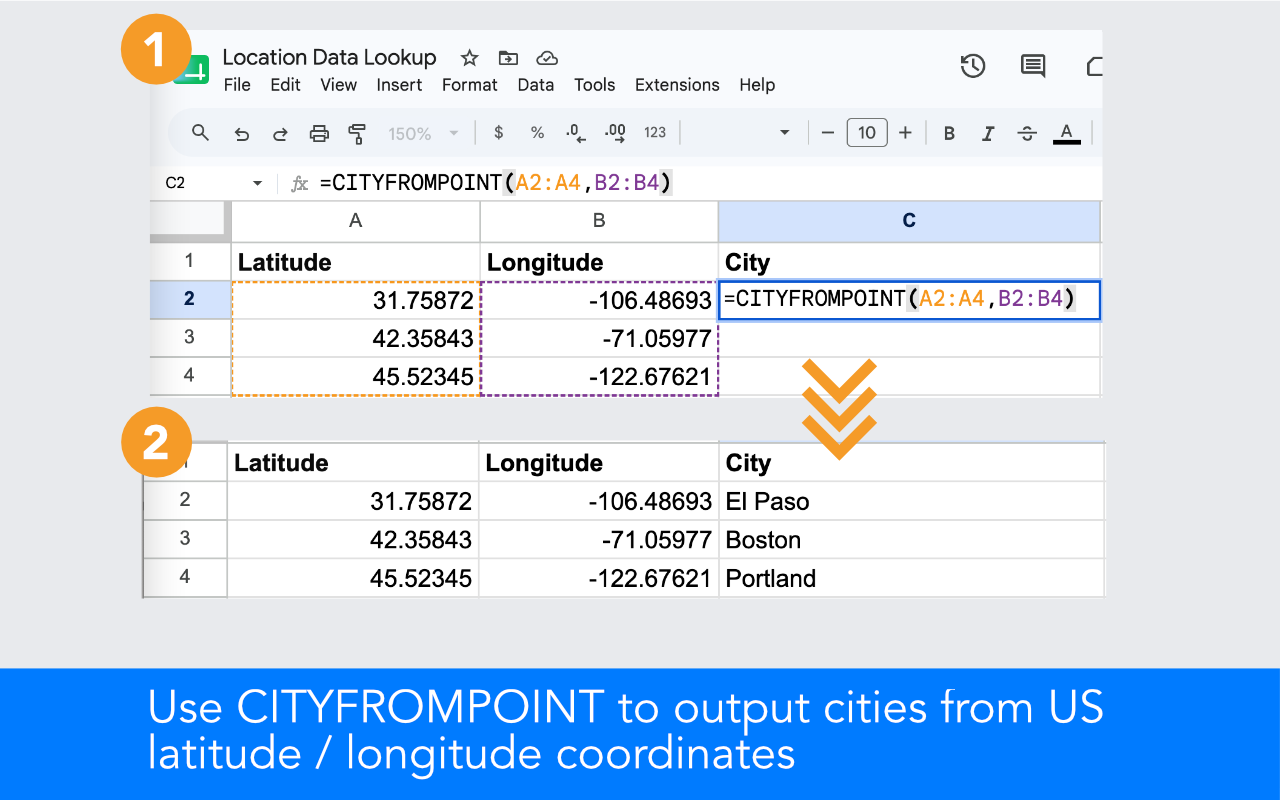Open the text color picker
Image resolution: width=1280 pixels, height=800 pixels.
pyautogui.click(x=1067, y=133)
